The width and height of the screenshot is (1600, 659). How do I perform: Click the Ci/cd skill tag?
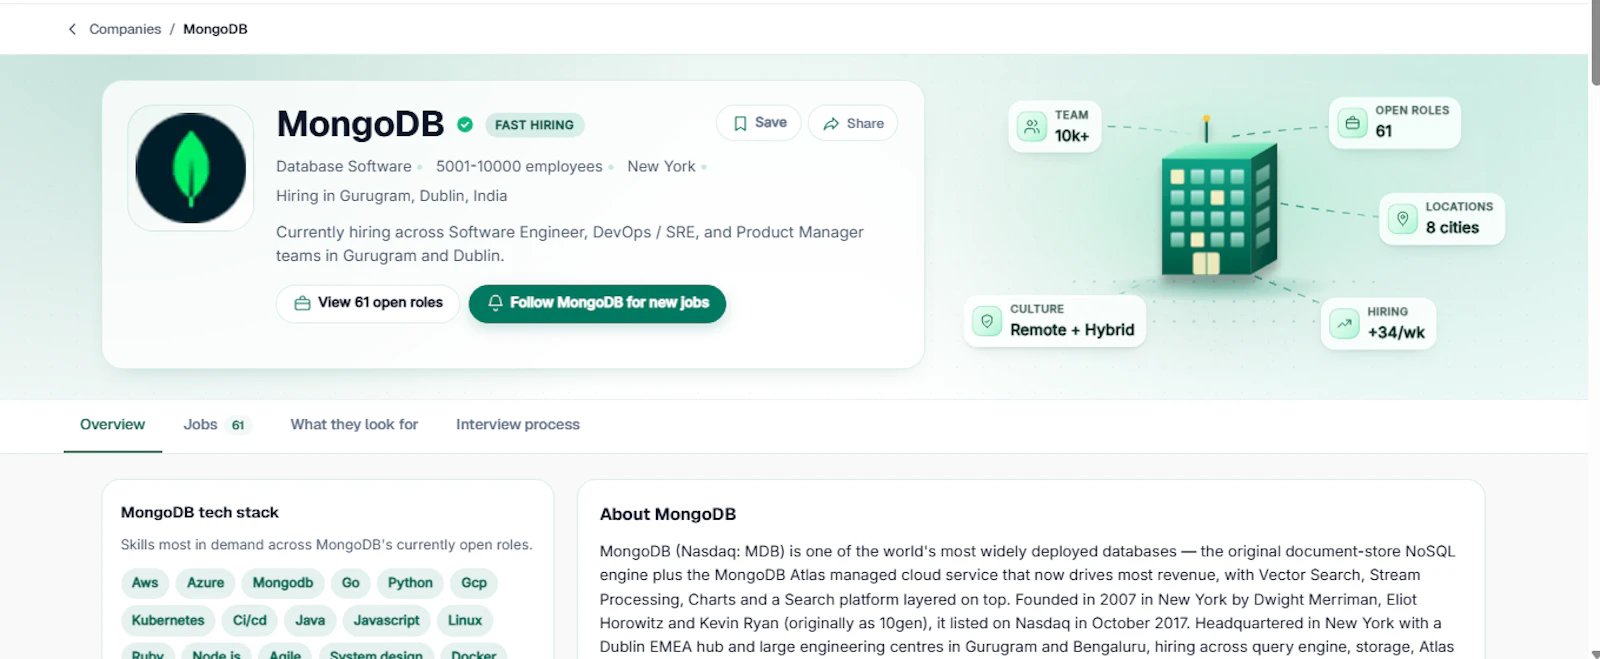click(250, 621)
